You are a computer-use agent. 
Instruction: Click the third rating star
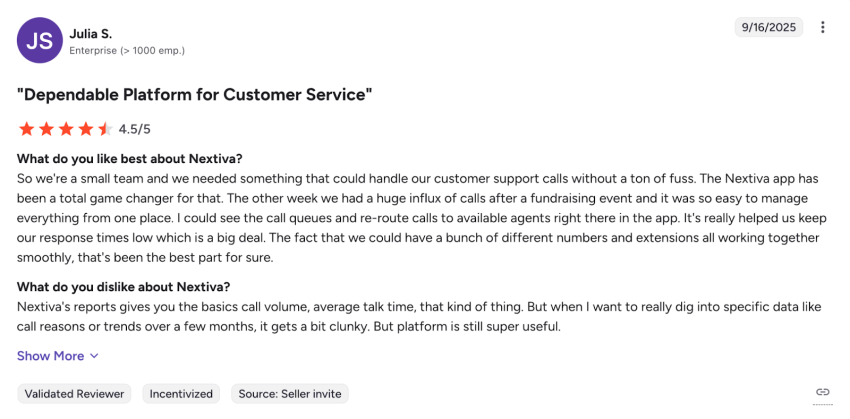(x=65, y=129)
